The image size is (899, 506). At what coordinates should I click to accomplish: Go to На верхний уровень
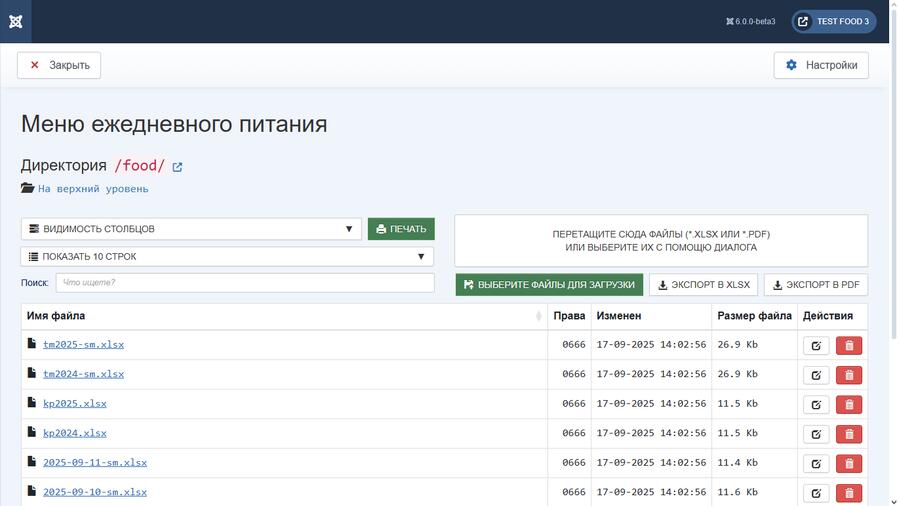pyautogui.click(x=93, y=189)
